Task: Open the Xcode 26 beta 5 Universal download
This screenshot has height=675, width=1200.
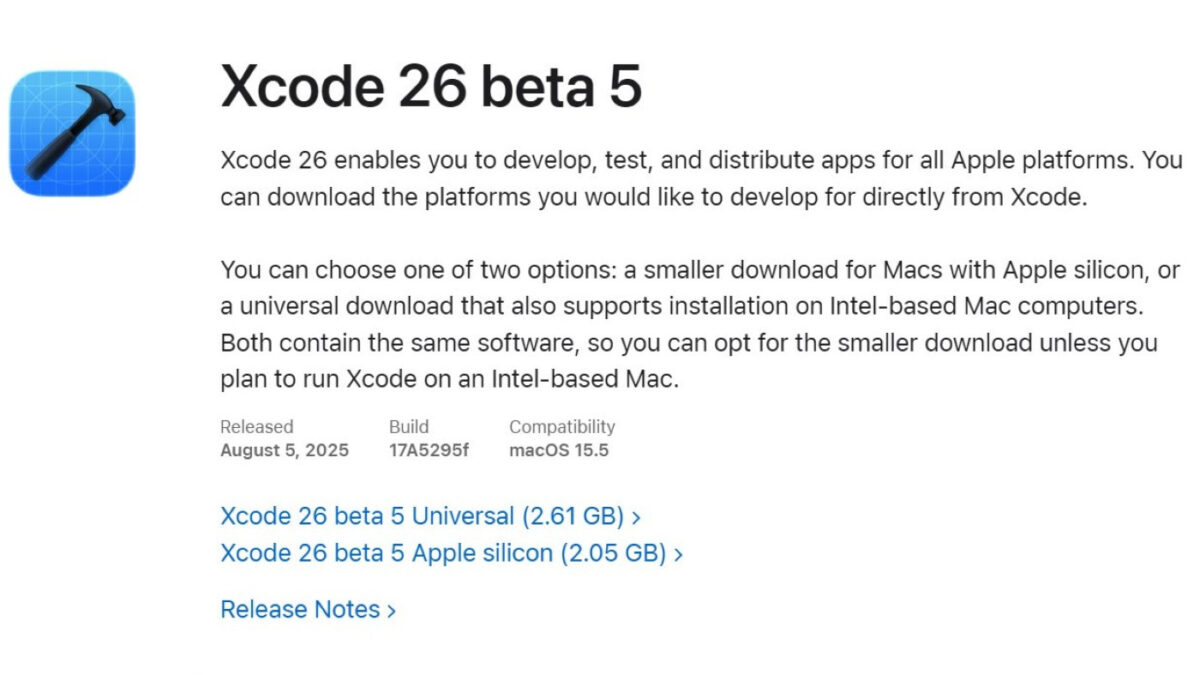Action: coord(430,516)
